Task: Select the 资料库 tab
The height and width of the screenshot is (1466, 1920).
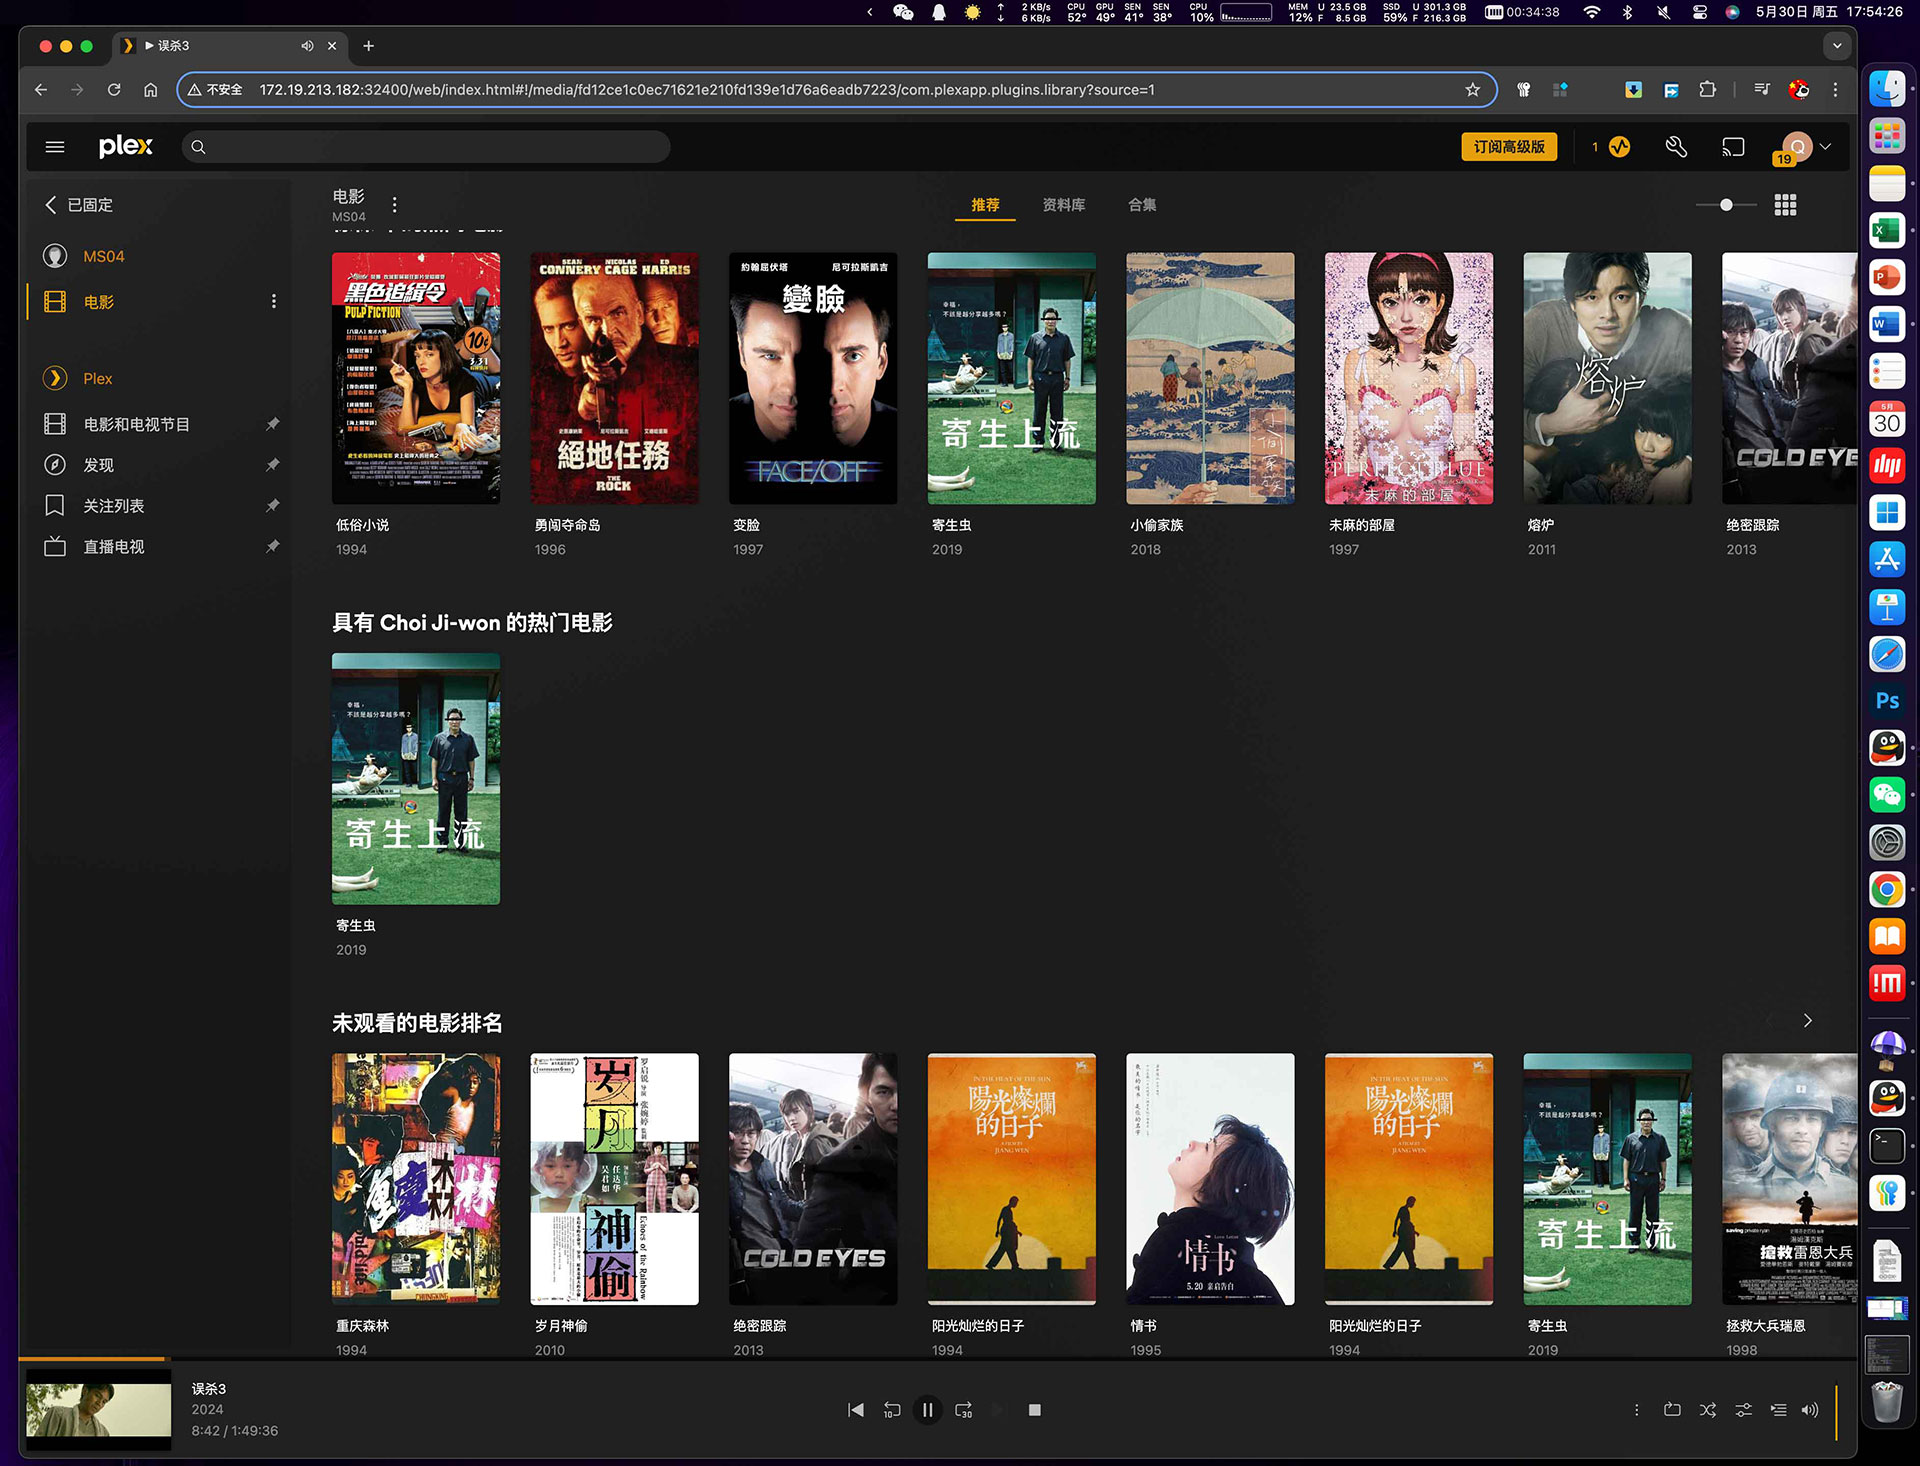Action: tap(1063, 205)
